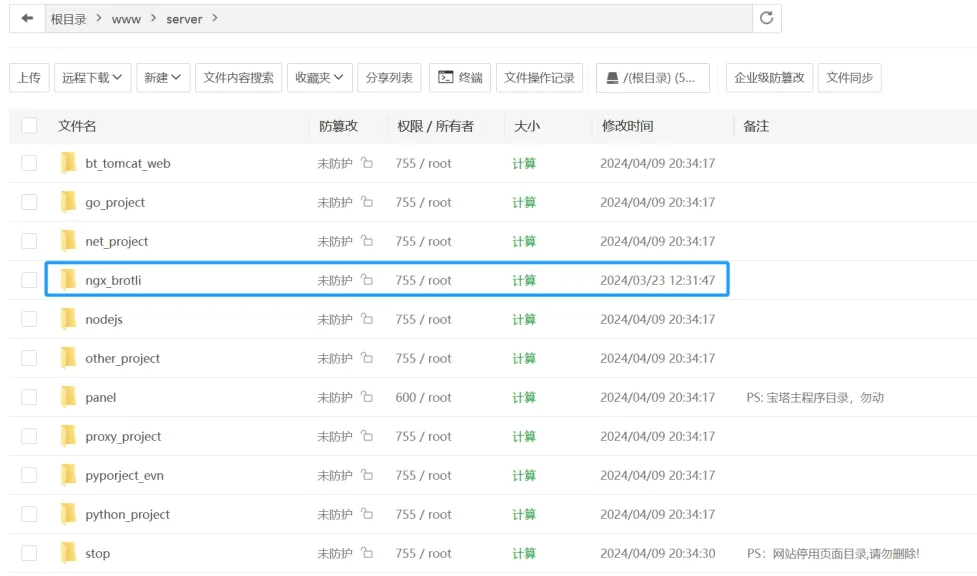This screenshot has height=576, width=977.
Task: Check the box for go_project row
Action: [29, 202]
